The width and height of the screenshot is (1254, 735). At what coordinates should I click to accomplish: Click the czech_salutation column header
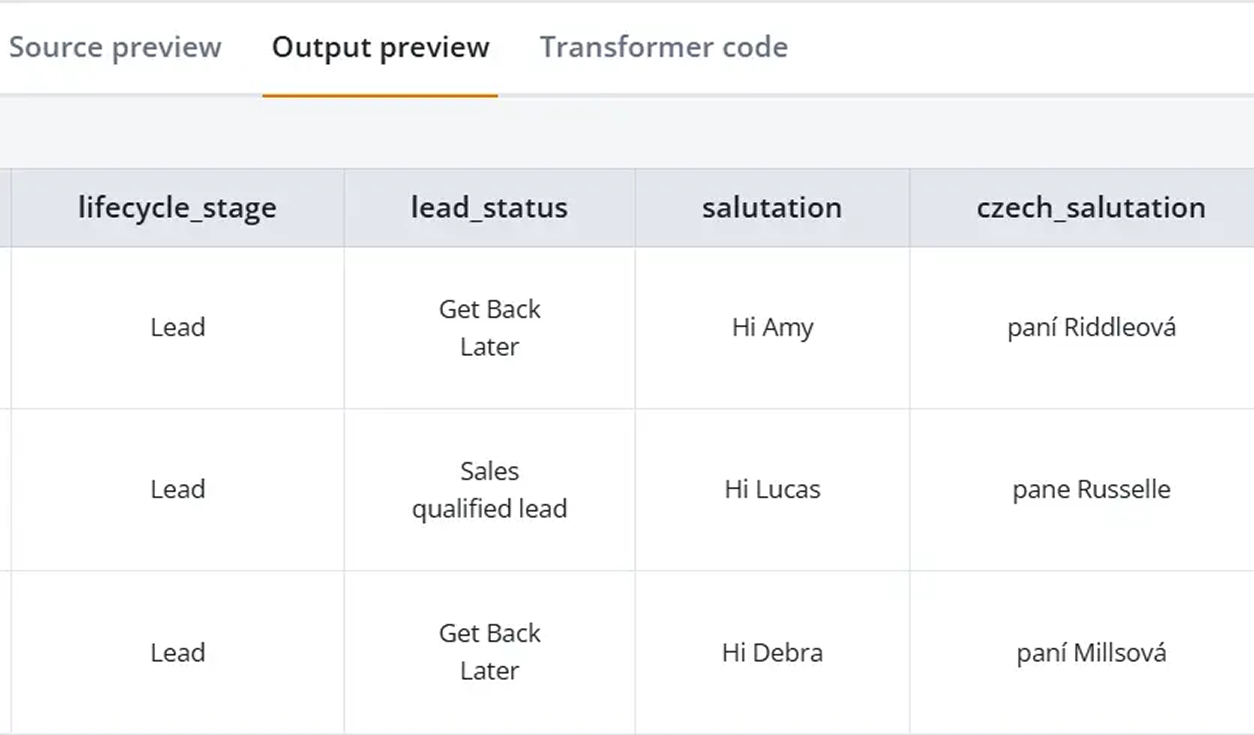click(x=1090, y=208)
